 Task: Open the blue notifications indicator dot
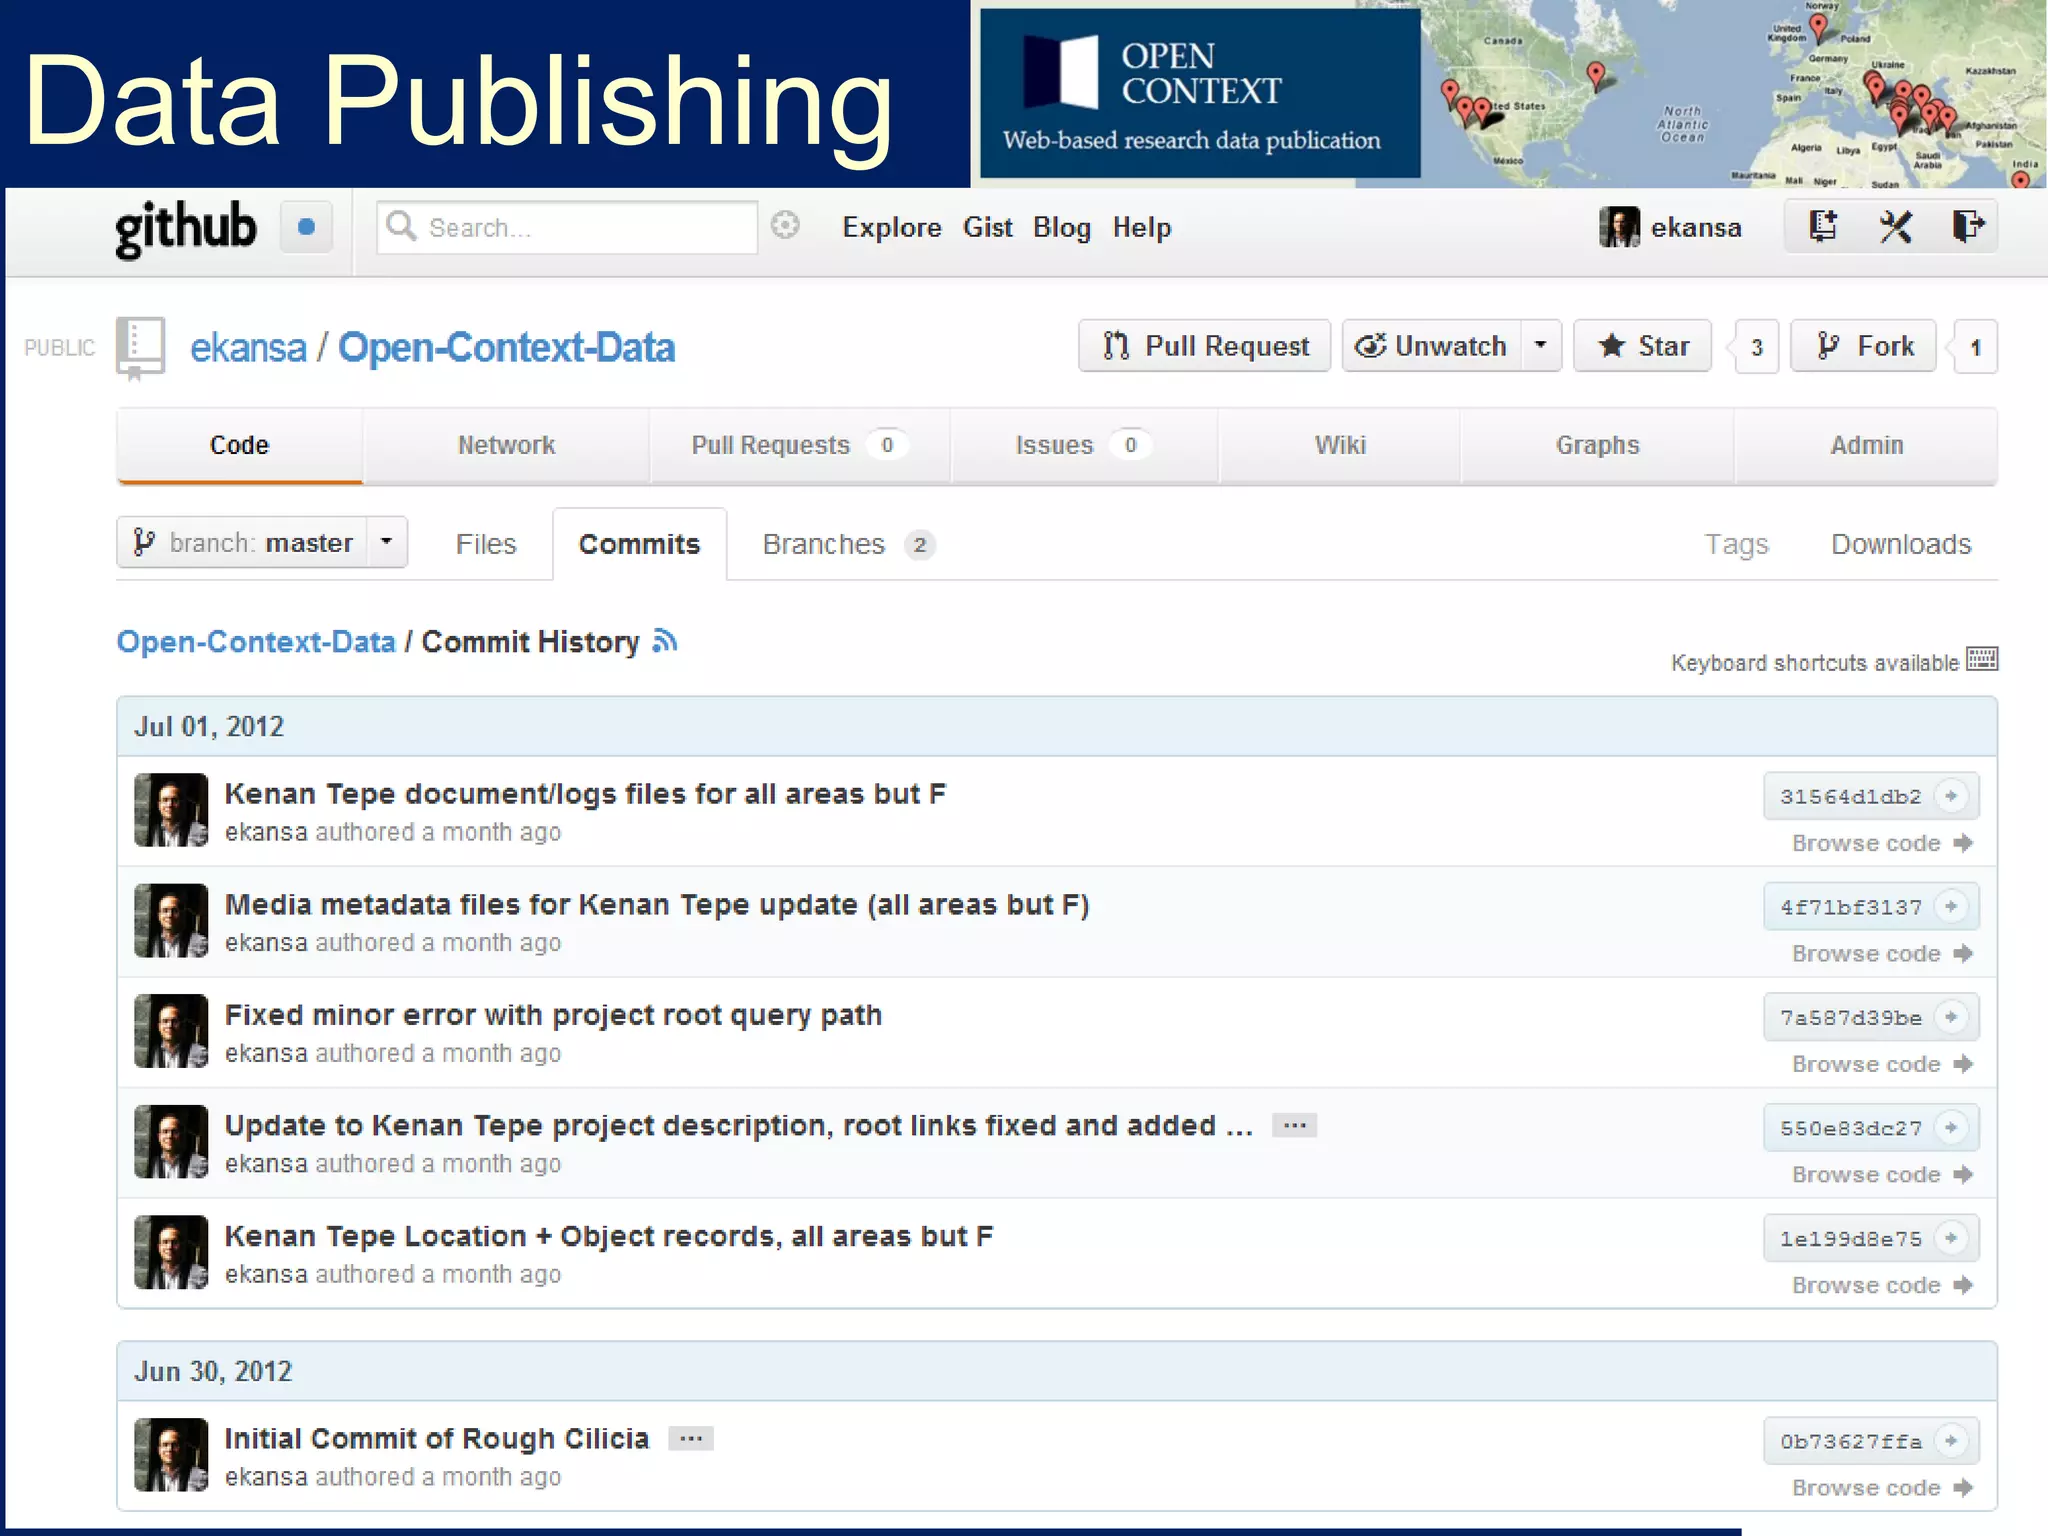point(306,227)
